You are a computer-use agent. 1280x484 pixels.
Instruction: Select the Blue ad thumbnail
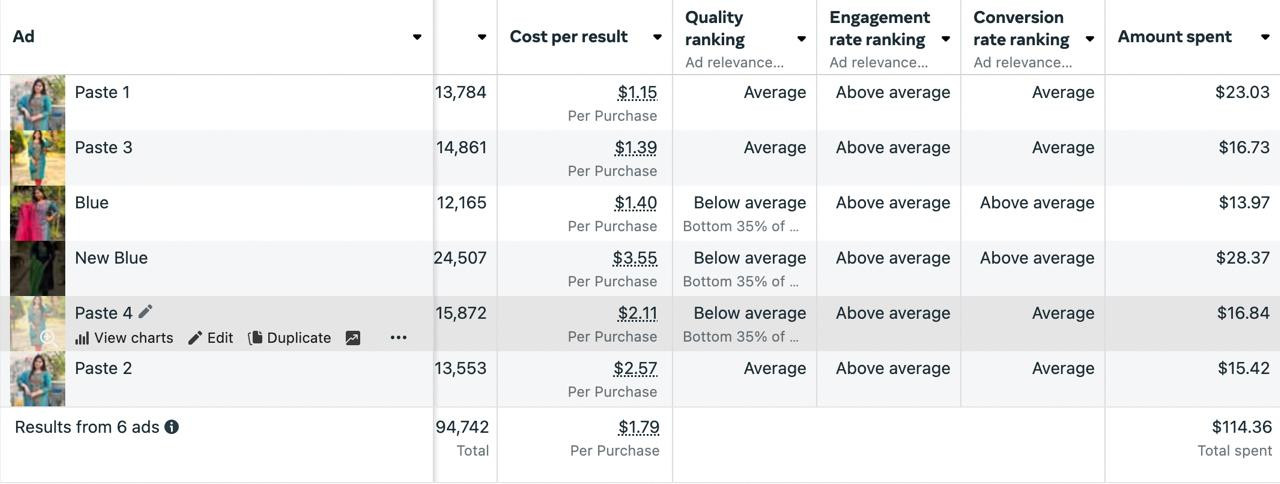[x=38, y=213]
